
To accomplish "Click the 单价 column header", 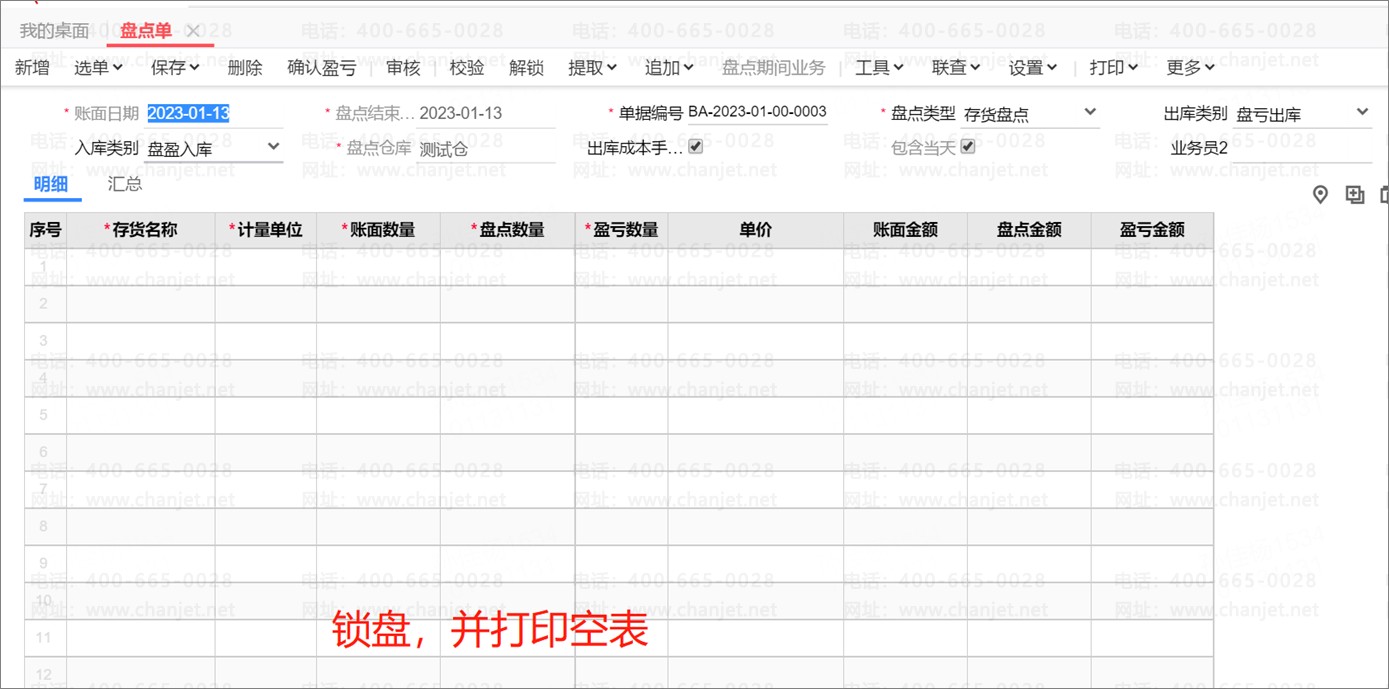I will pos(756,230).
